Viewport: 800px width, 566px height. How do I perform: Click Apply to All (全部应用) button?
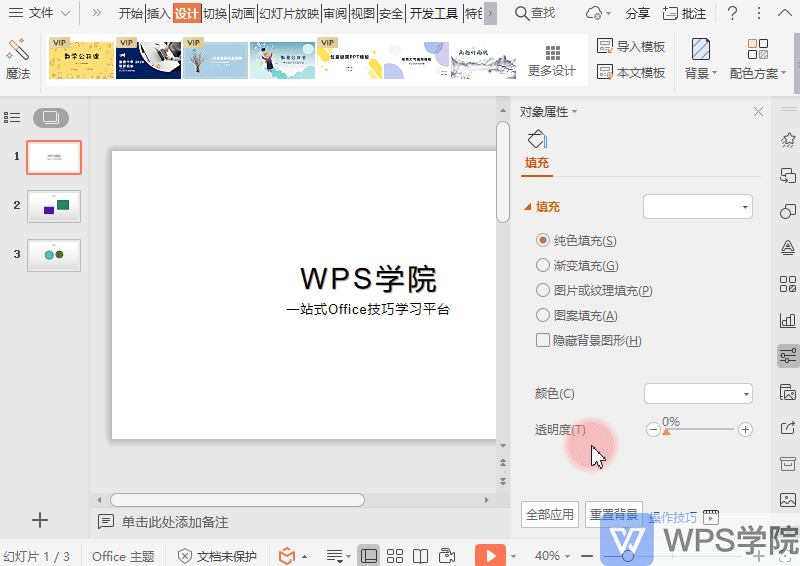[x=549, y=514]
